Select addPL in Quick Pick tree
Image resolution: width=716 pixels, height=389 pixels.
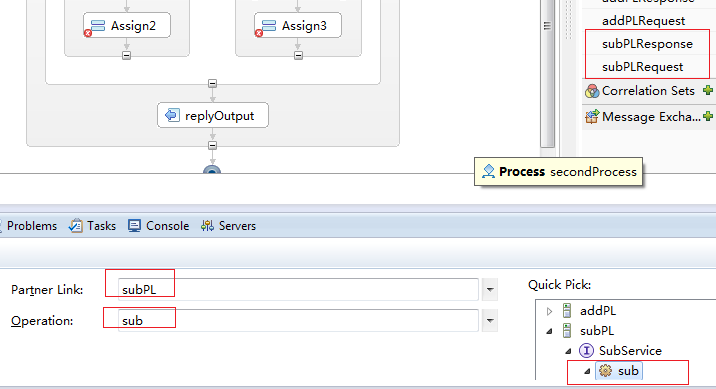(598, 311)
